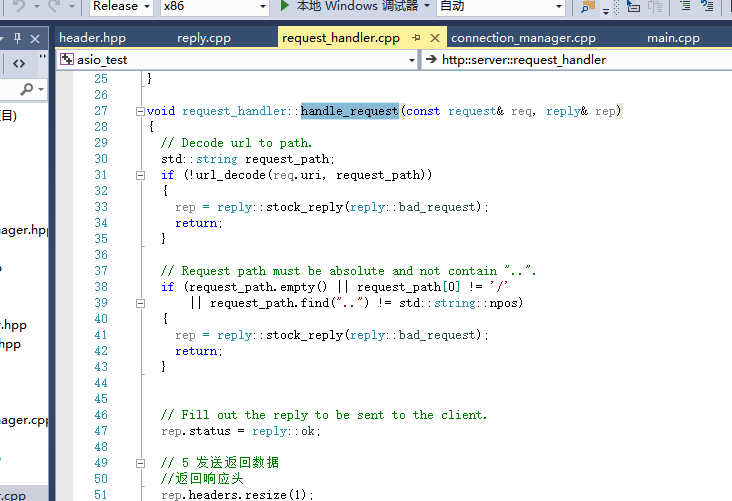Image resolution: width=732 pixels, height=501 pixels.
Task: Open http::server::request_handler class dropdown
Action: point(577,60)
